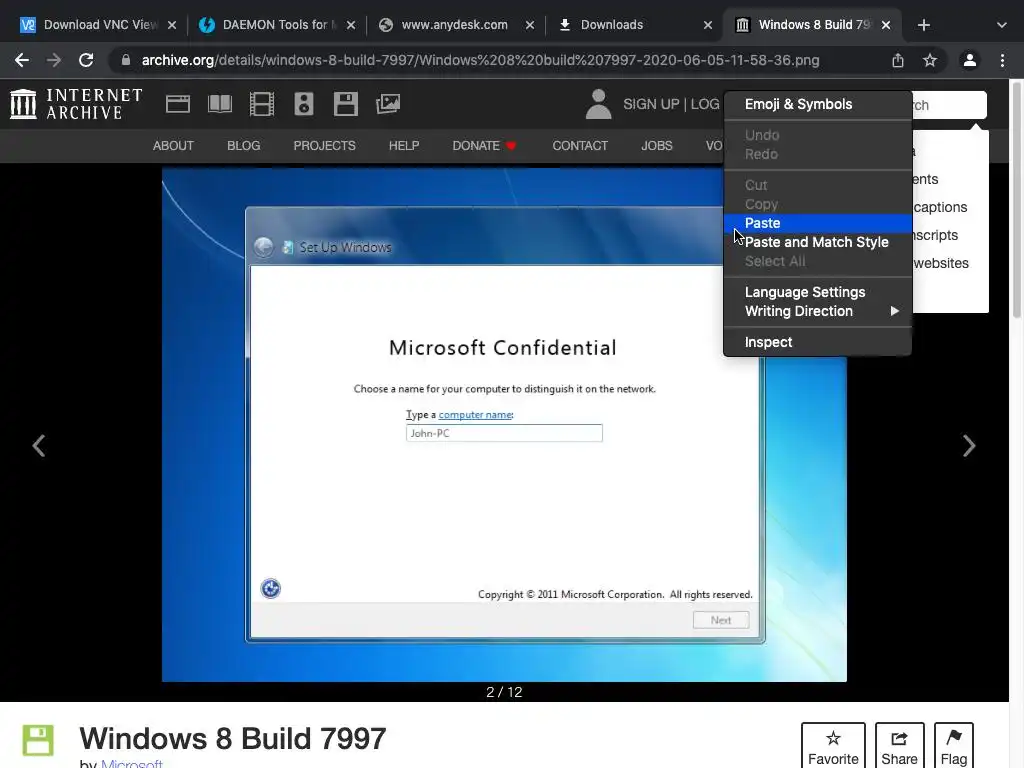The image size is (1024, 768).
Task: Click the Share button
Action: pos(899,746)
